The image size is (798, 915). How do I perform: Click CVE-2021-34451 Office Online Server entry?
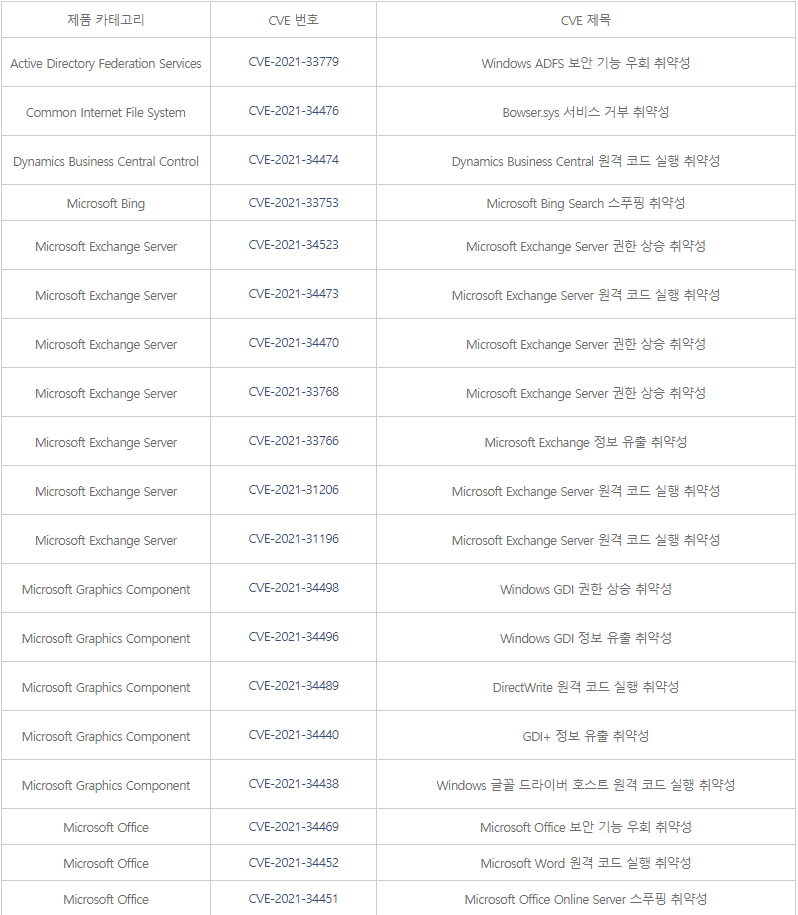point(293,899)
